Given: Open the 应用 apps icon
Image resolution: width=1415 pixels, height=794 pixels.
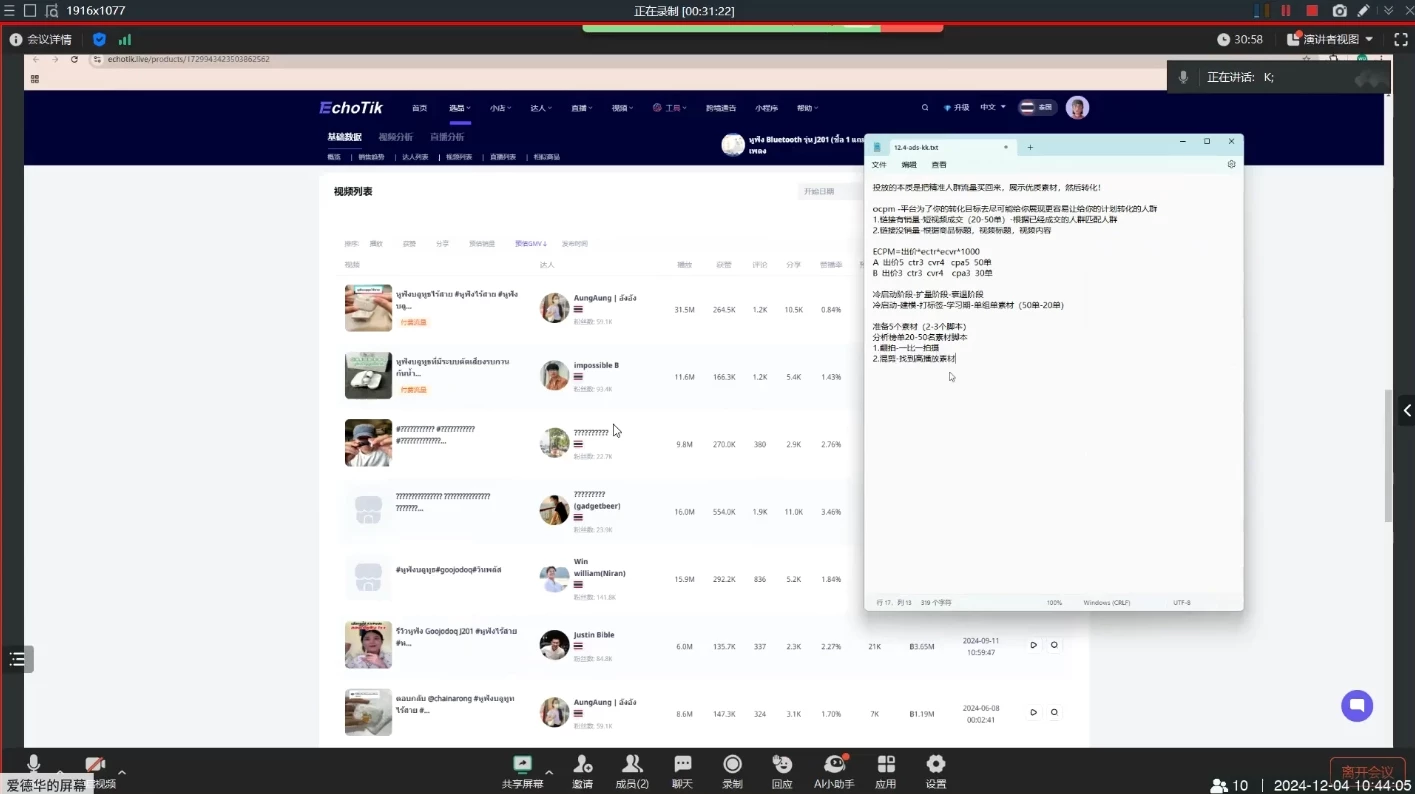Looking at the screenshot, I should point(885,765).
